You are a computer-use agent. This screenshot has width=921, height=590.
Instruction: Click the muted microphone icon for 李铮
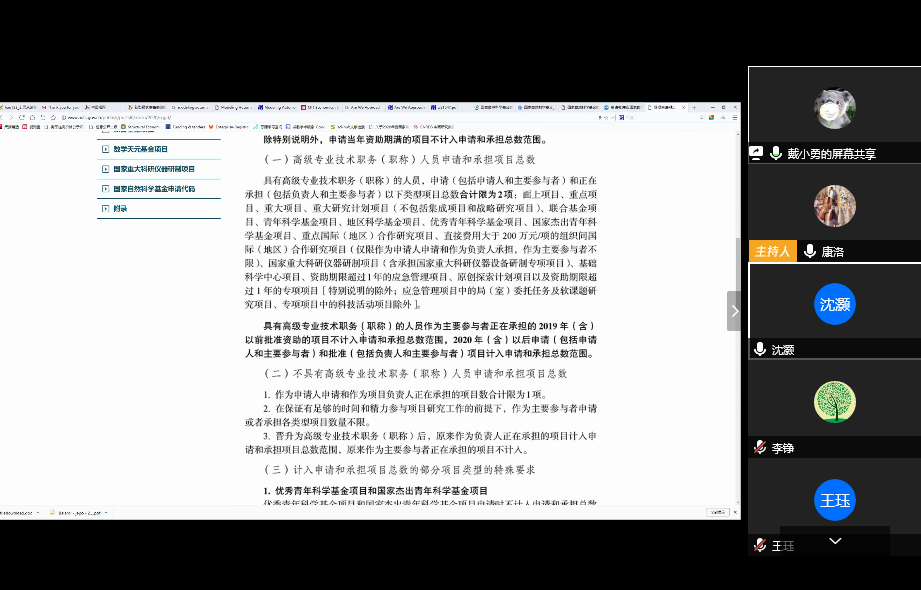760,448
